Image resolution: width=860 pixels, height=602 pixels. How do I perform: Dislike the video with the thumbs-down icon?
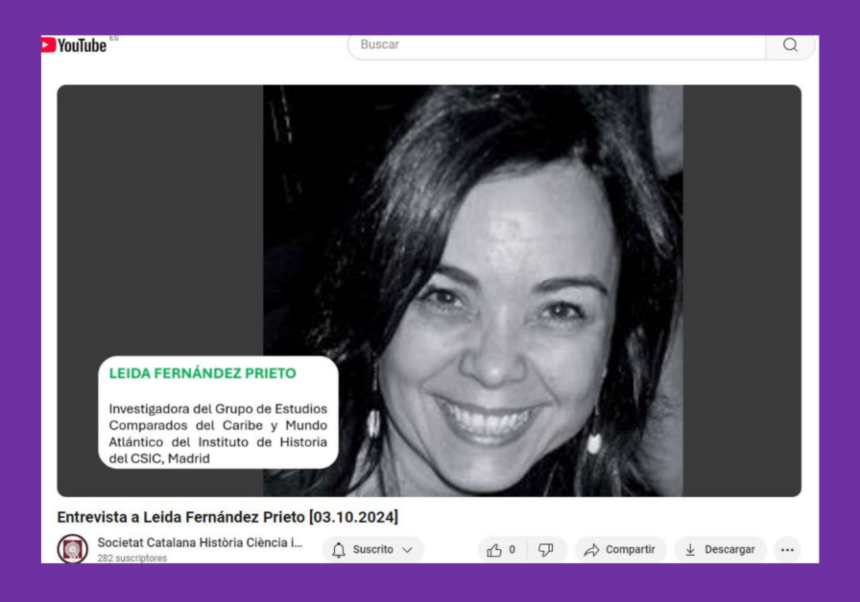(x=546, y=550)
